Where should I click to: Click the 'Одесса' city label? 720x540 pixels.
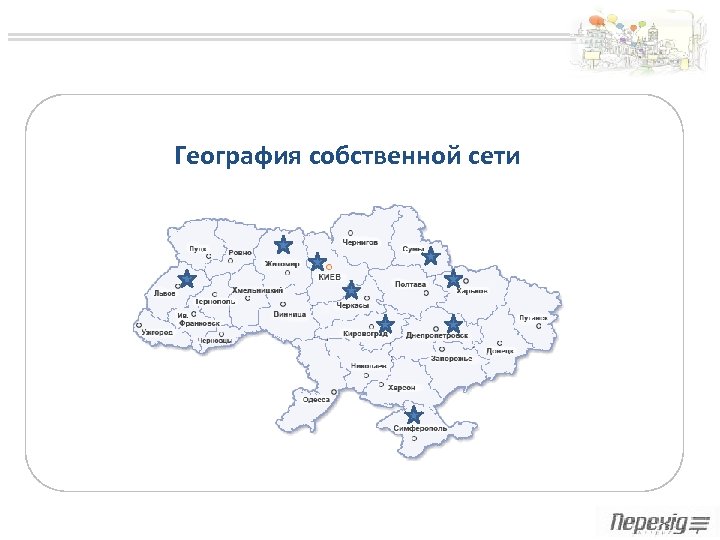coord(316,399)
